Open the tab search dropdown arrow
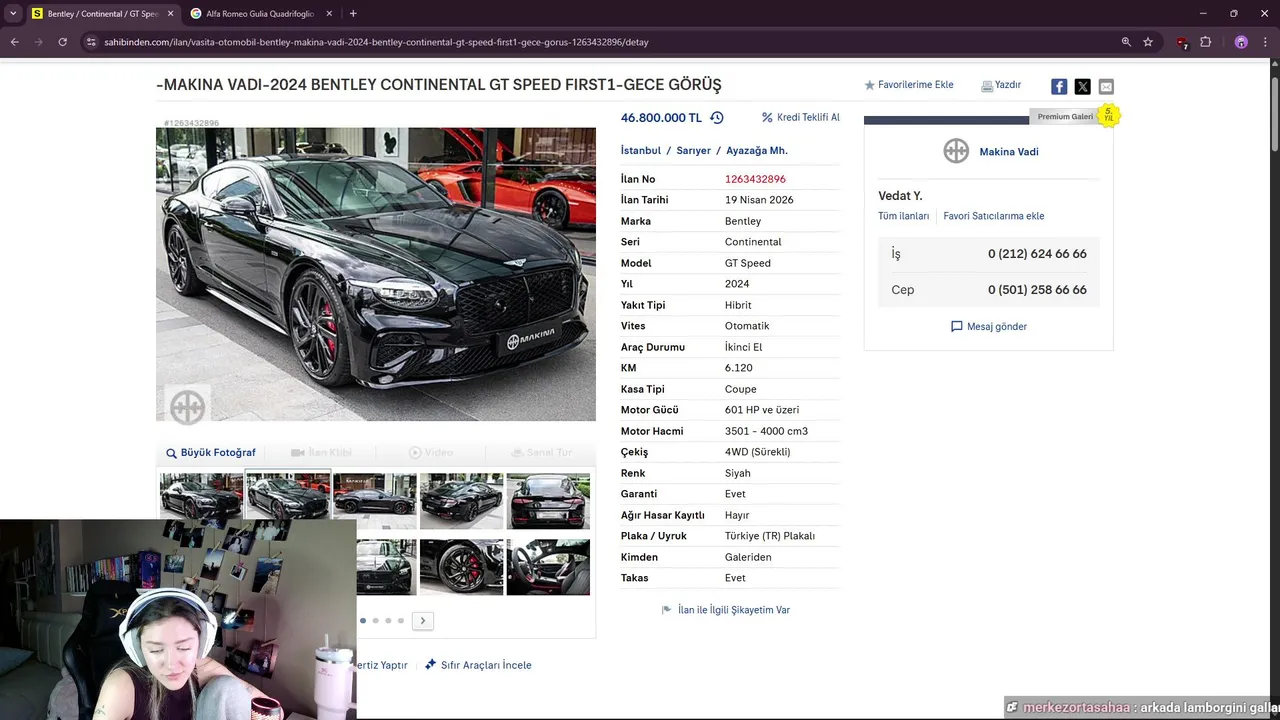Viewport: 1280px width, 720px height. tap(13, 14)
